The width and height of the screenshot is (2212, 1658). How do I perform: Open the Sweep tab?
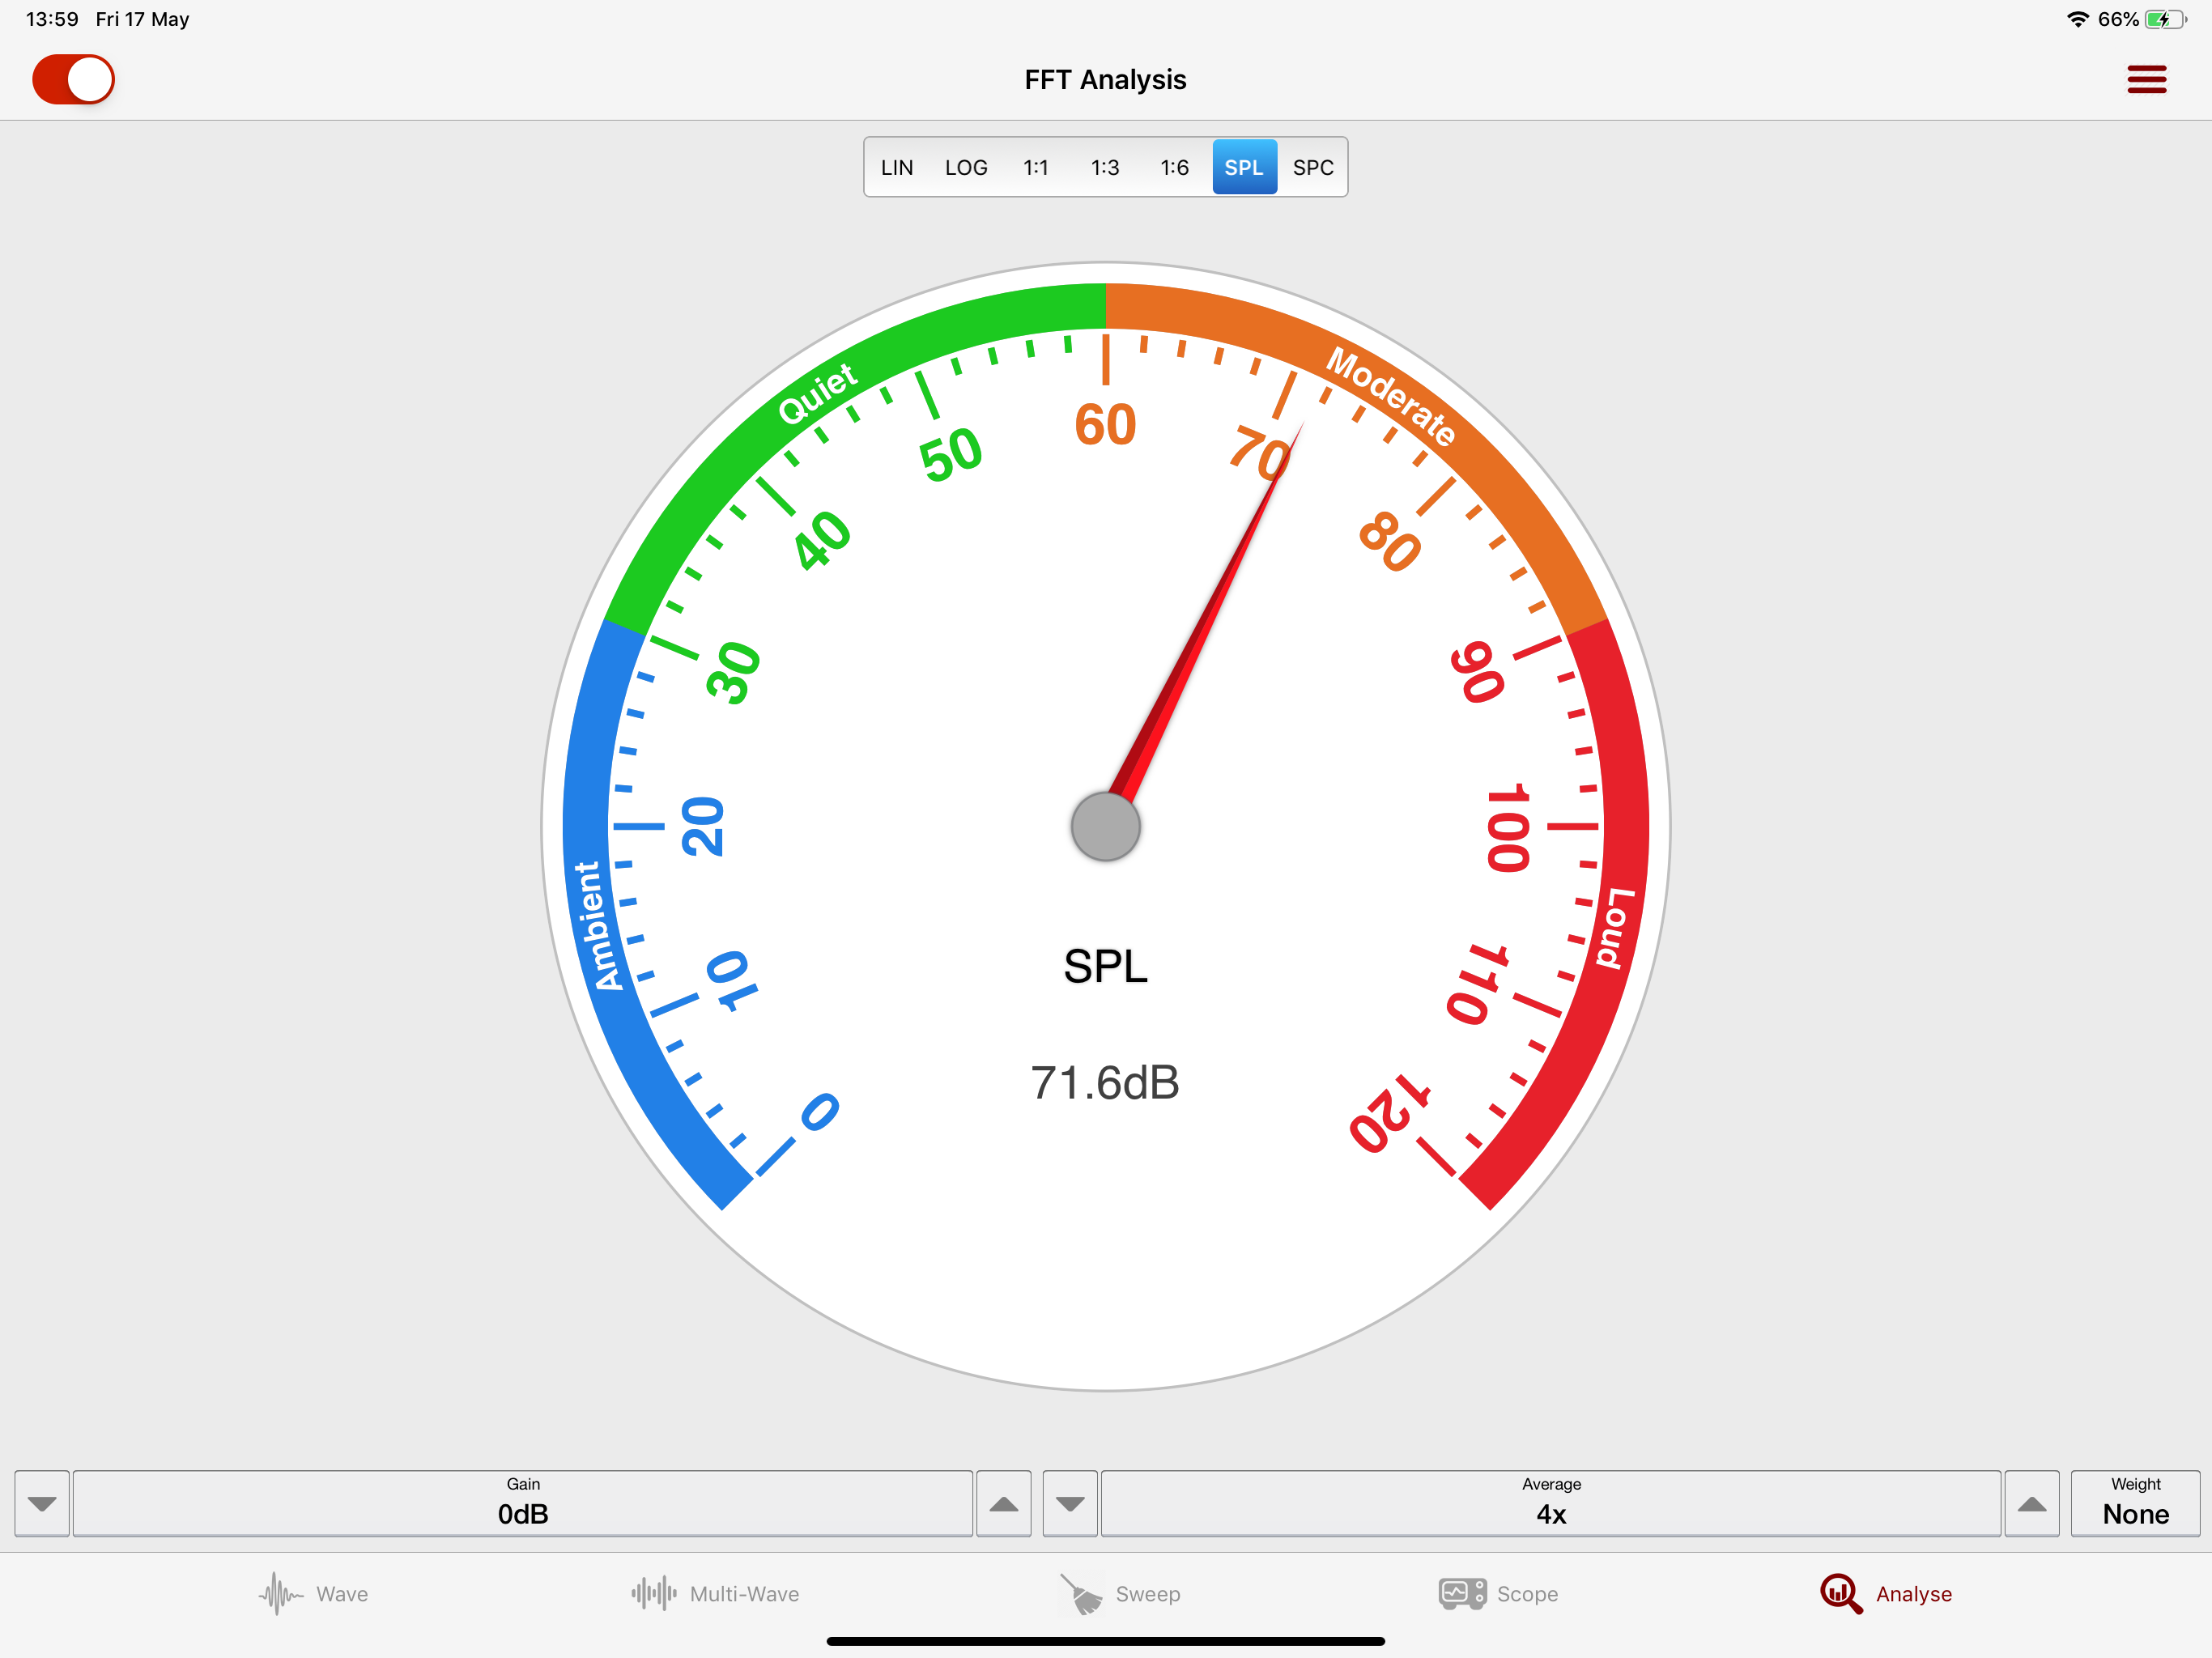coord(1120,1594)
